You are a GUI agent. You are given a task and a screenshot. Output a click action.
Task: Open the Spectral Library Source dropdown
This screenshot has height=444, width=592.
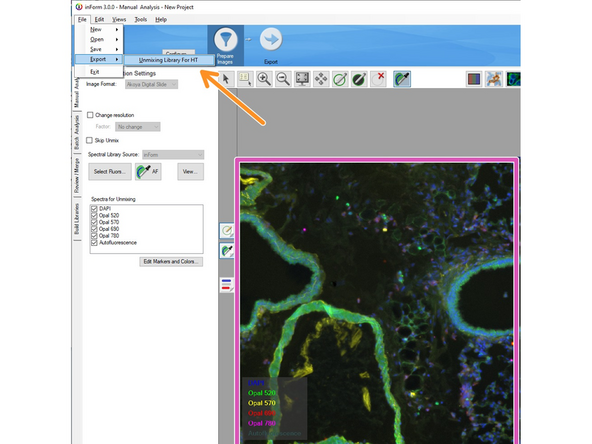[173, 155]
